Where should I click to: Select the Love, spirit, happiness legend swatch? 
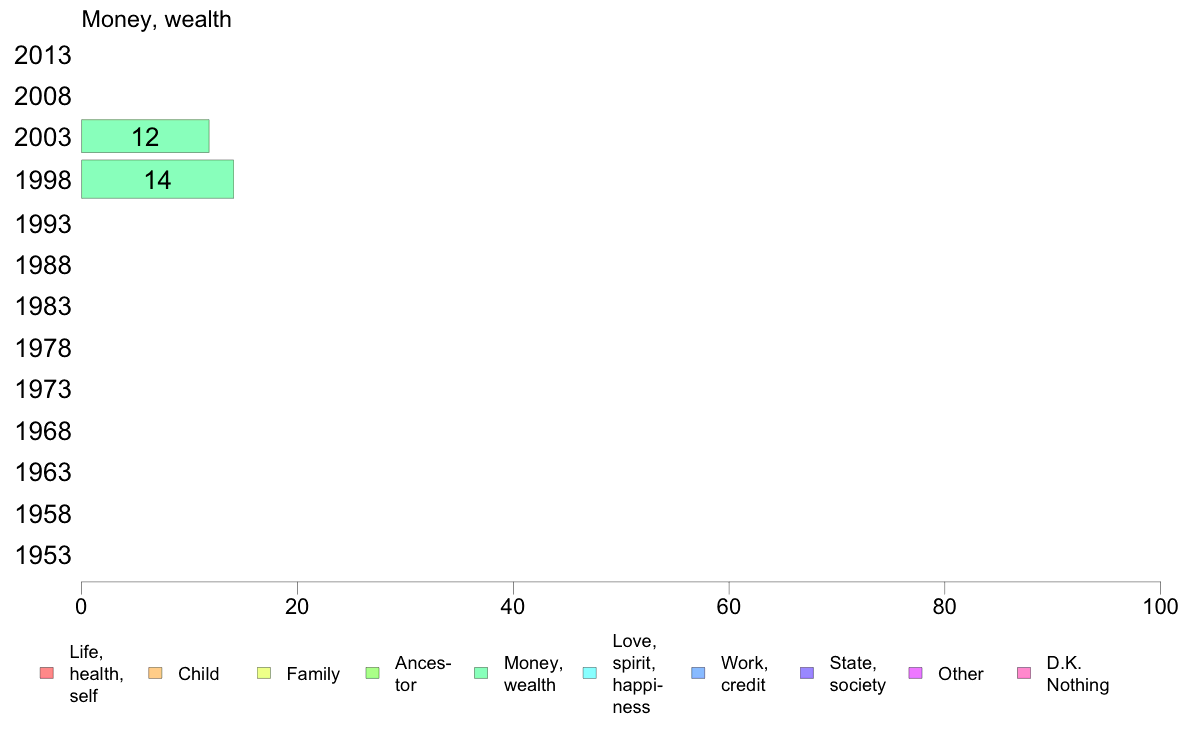[589, 673]
